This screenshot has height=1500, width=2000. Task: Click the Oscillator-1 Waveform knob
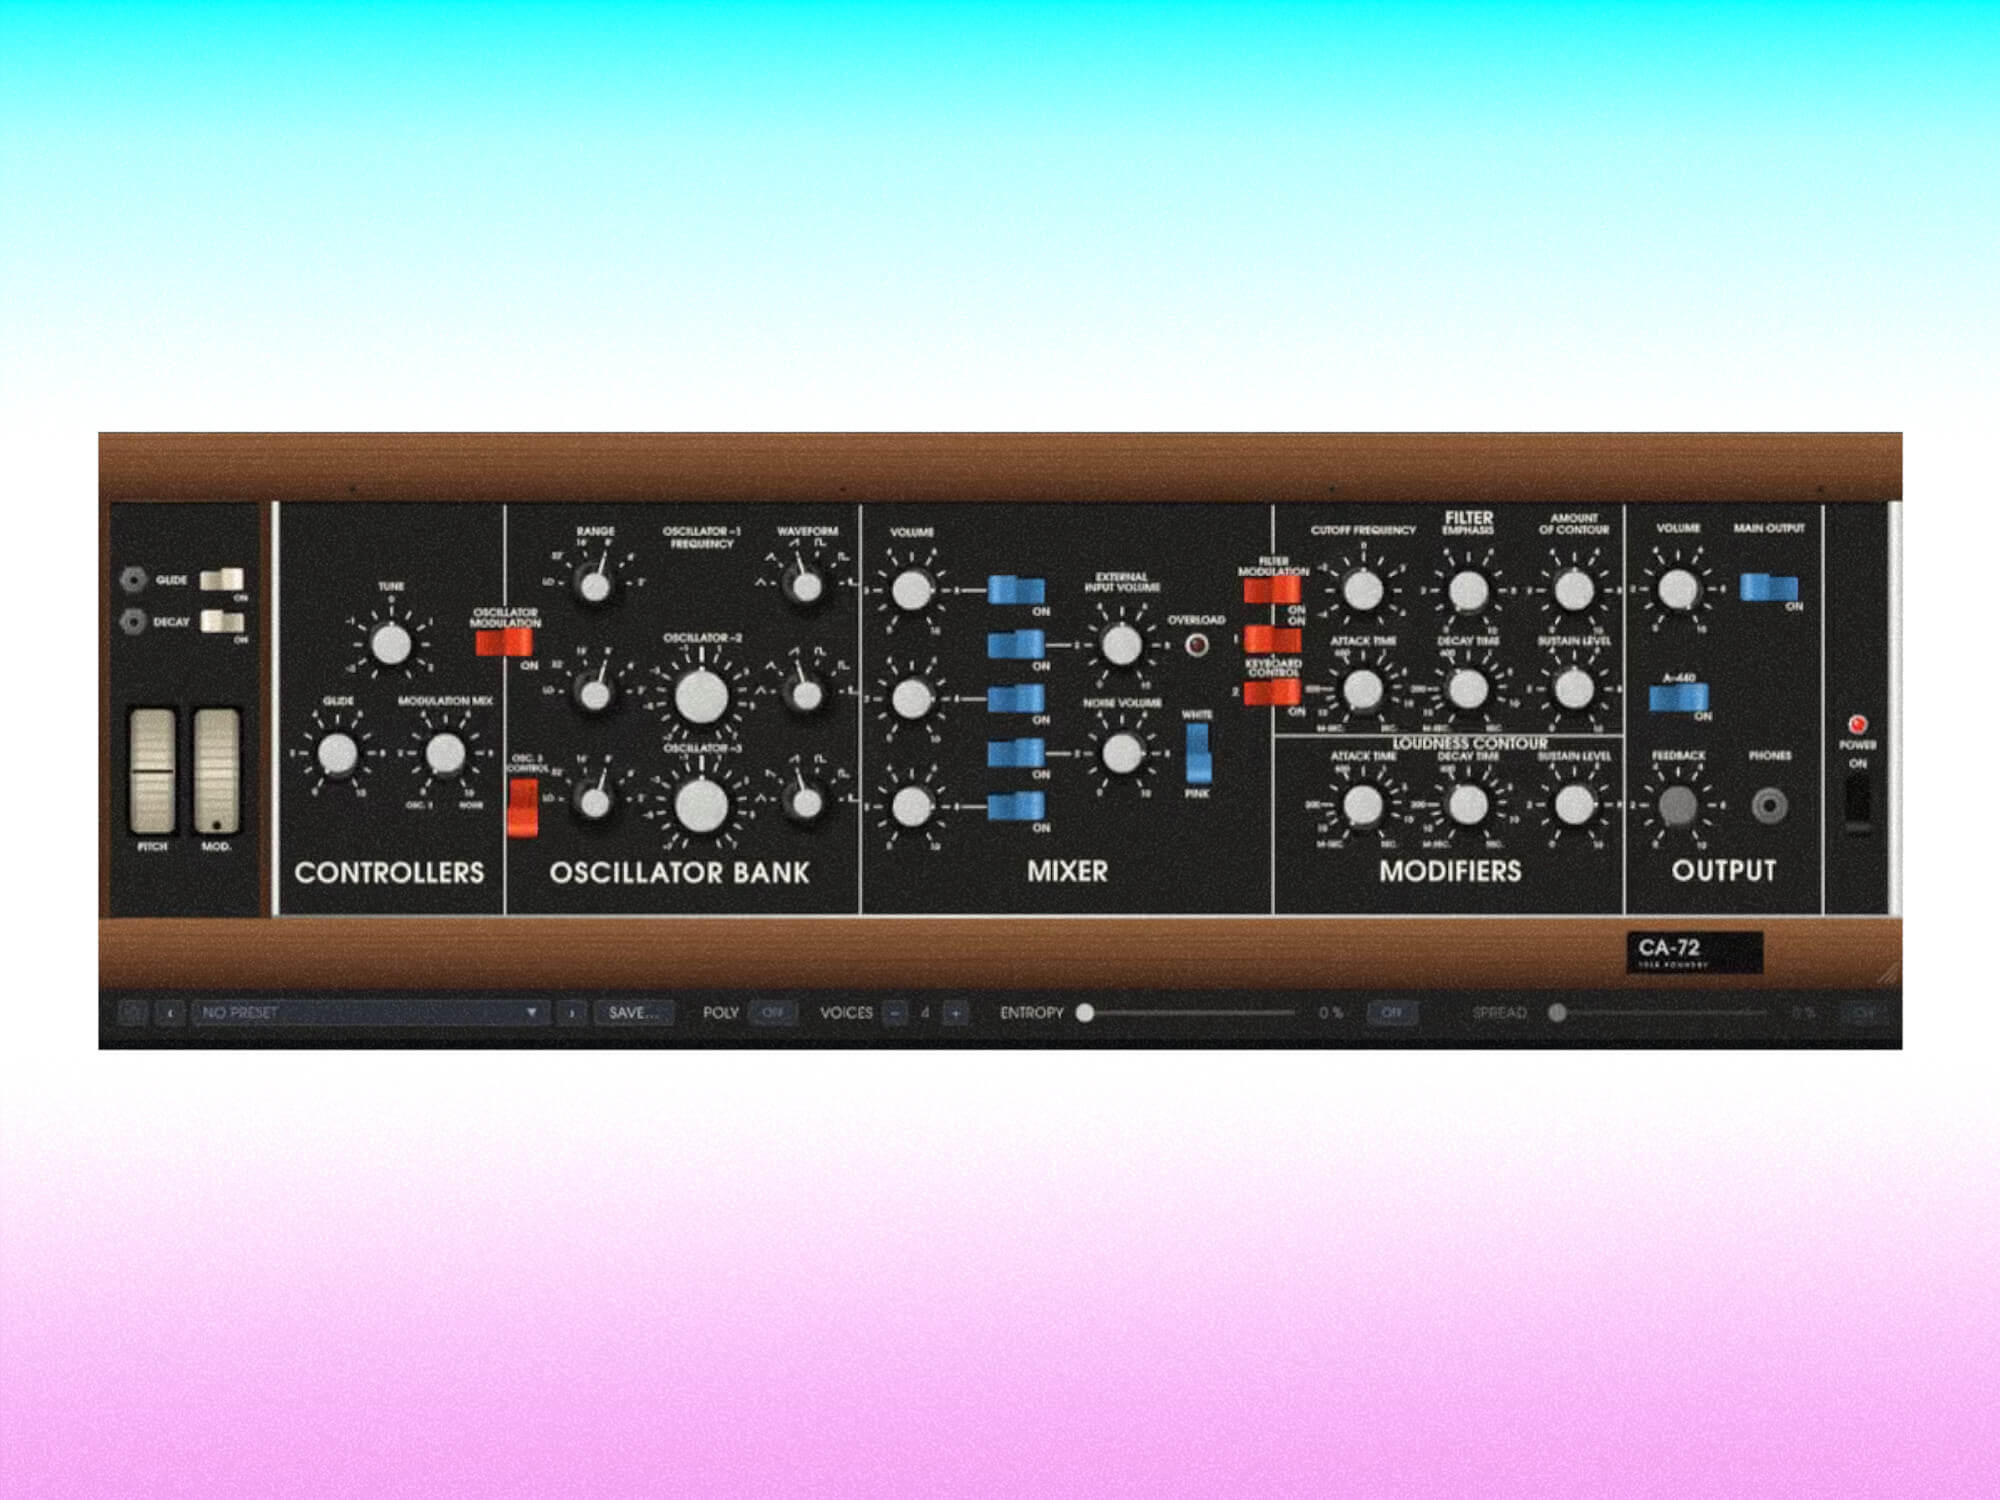pyautogui.click(x=805, y=585)
